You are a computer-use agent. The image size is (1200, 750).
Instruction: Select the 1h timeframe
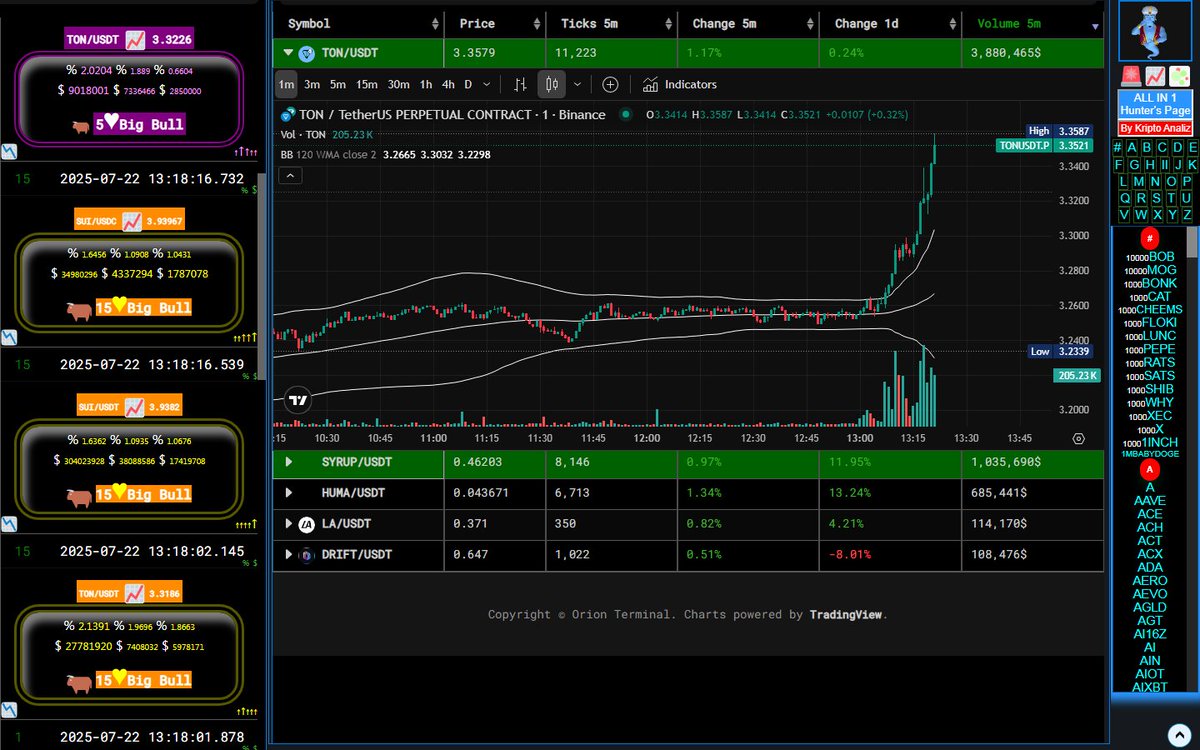point(426,85)
